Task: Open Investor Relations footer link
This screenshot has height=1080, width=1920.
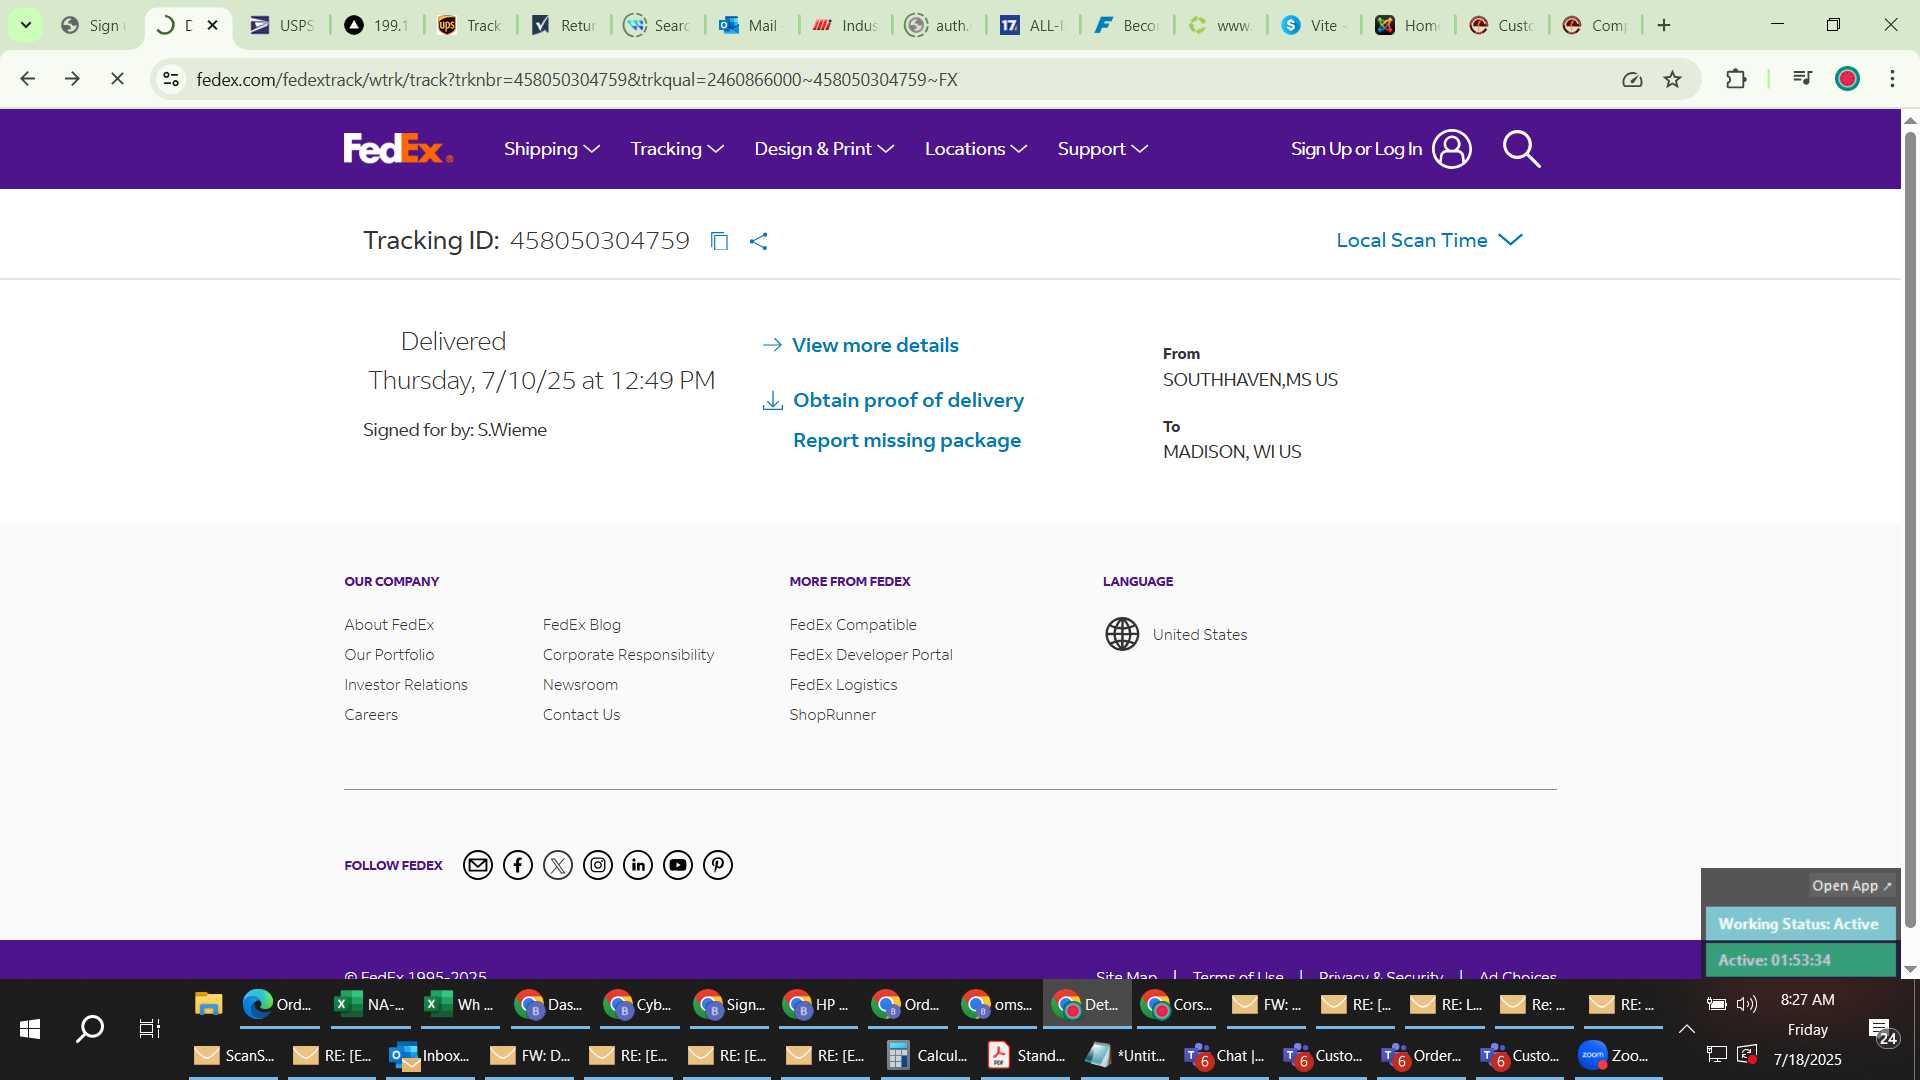Action: (x=406, y=684)
